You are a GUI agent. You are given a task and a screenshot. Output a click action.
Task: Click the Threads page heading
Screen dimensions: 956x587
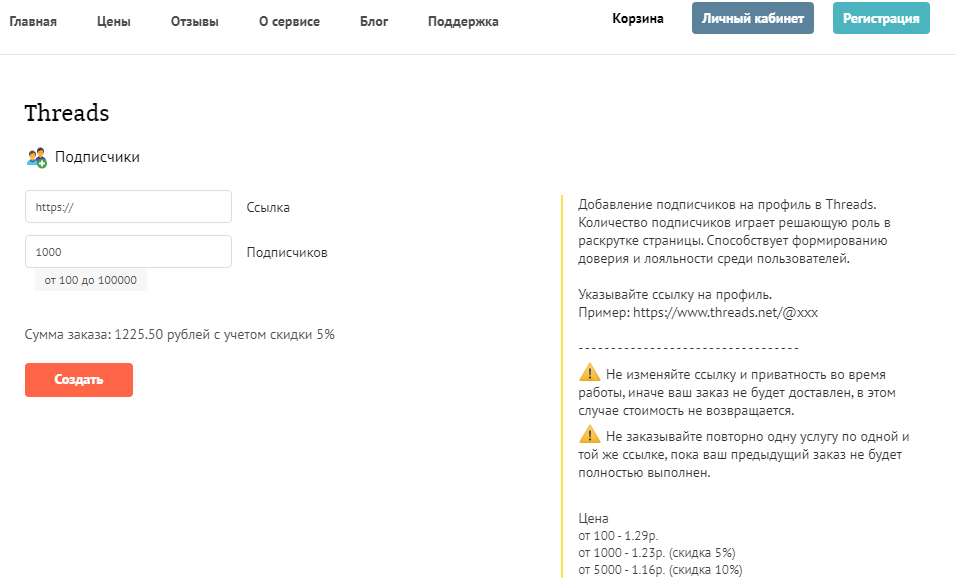67,113
